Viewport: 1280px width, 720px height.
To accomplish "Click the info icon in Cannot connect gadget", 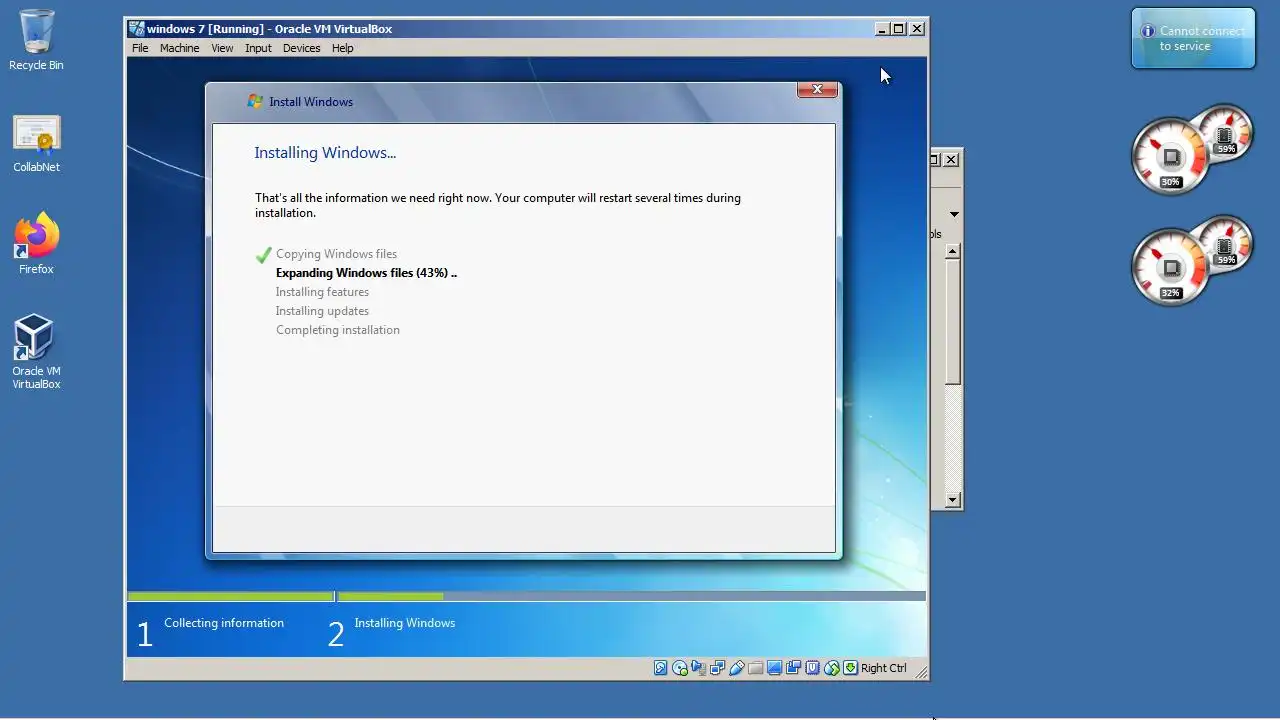I will click(x=1148, y=31).
